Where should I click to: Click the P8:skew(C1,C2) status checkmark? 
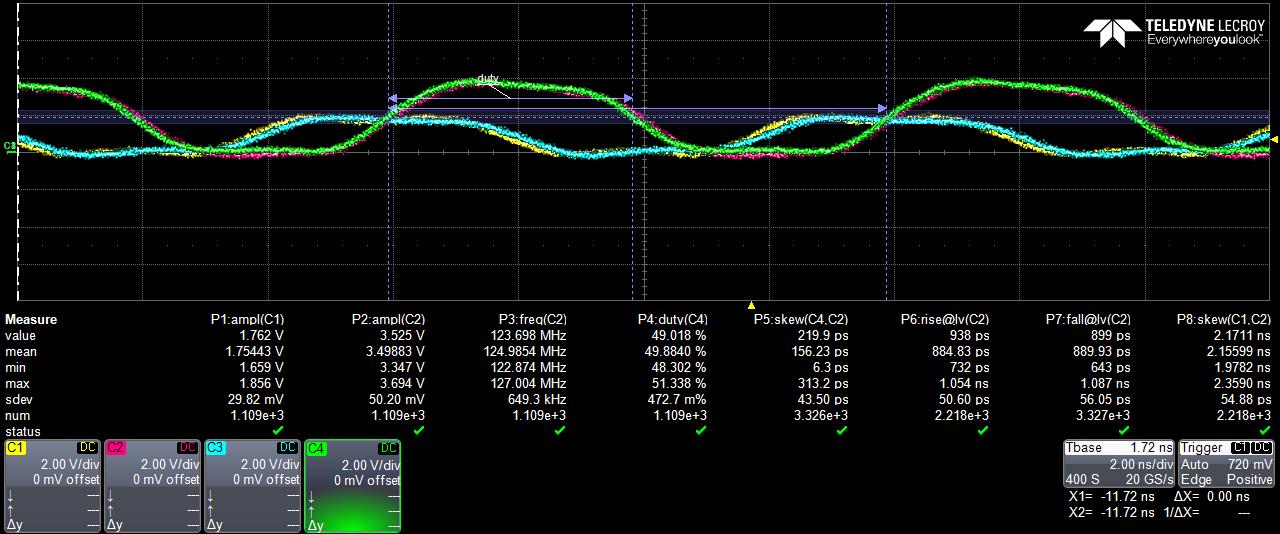pos(1264,430)
